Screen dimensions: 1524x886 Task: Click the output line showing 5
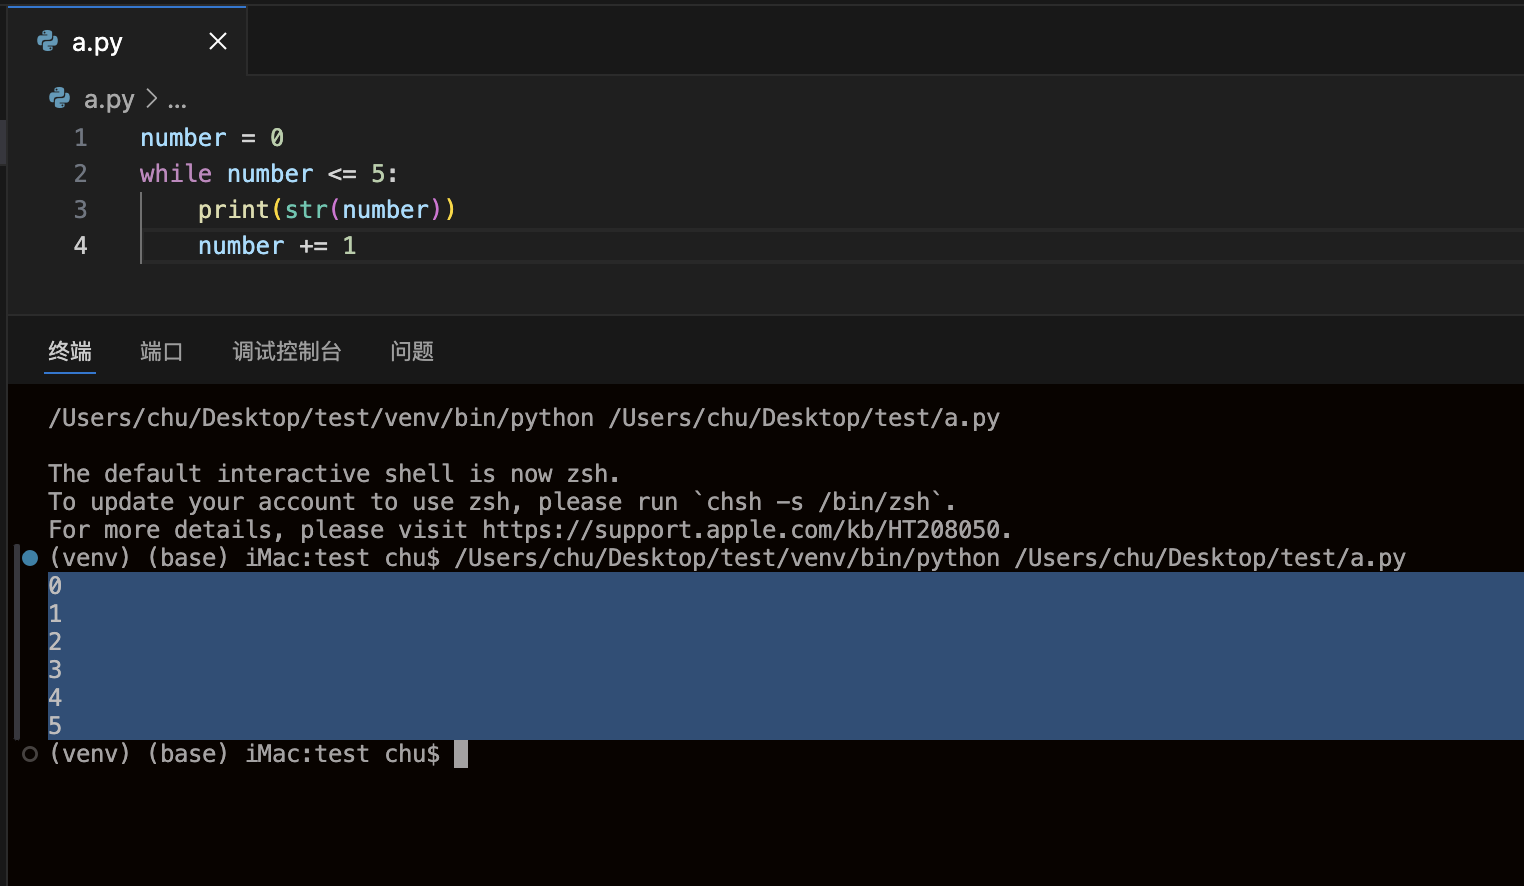55,726
